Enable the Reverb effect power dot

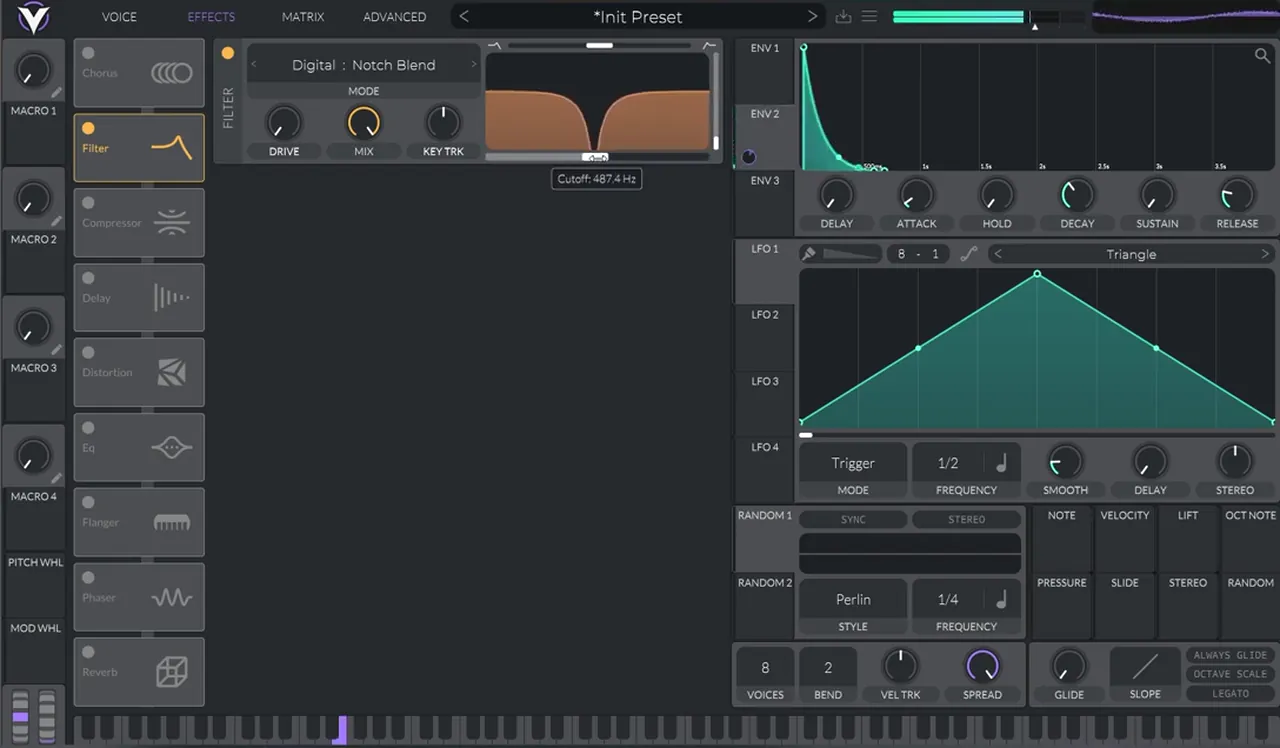point(88,652)
